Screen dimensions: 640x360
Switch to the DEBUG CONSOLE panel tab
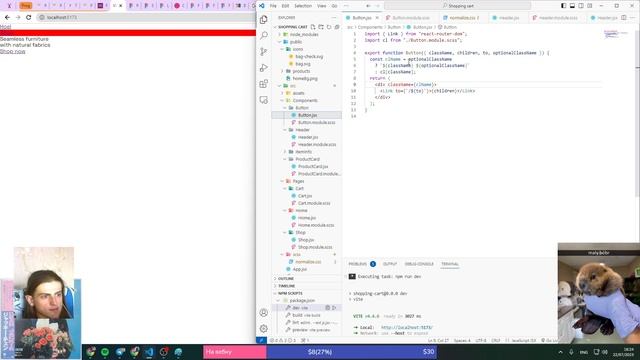pos(419,264)
